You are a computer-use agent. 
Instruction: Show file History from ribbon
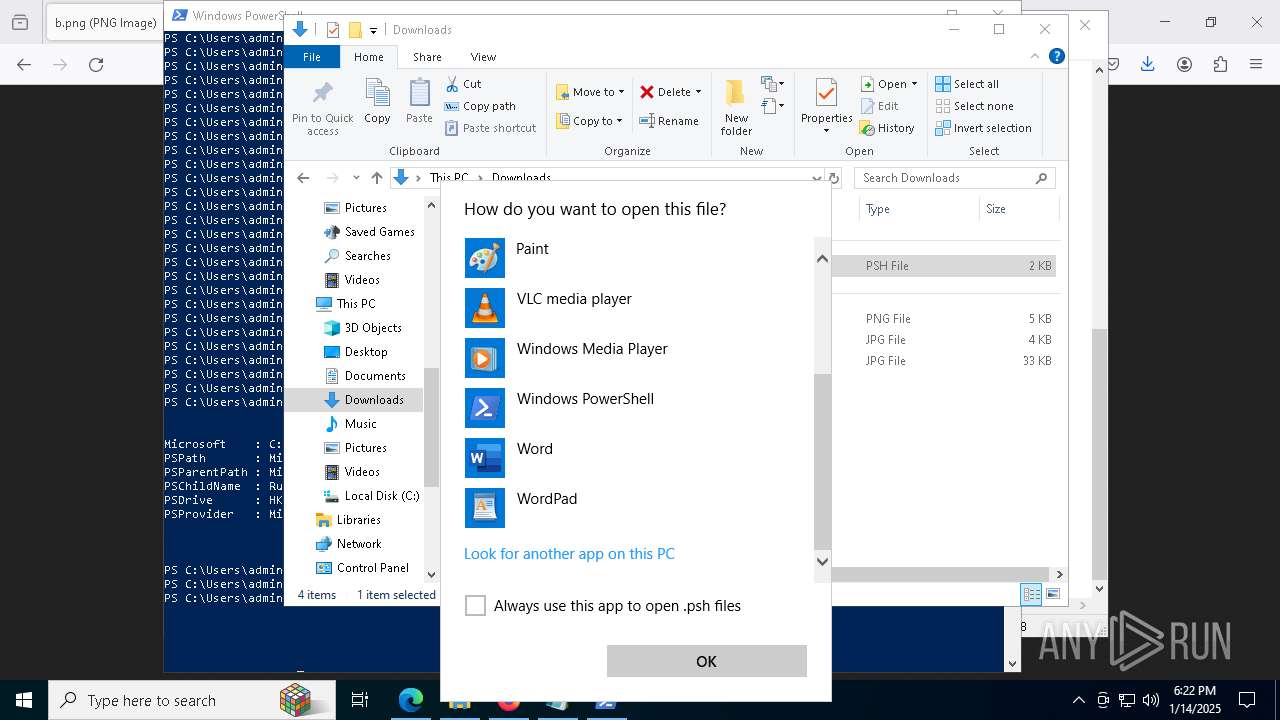(x=887, y=128)
